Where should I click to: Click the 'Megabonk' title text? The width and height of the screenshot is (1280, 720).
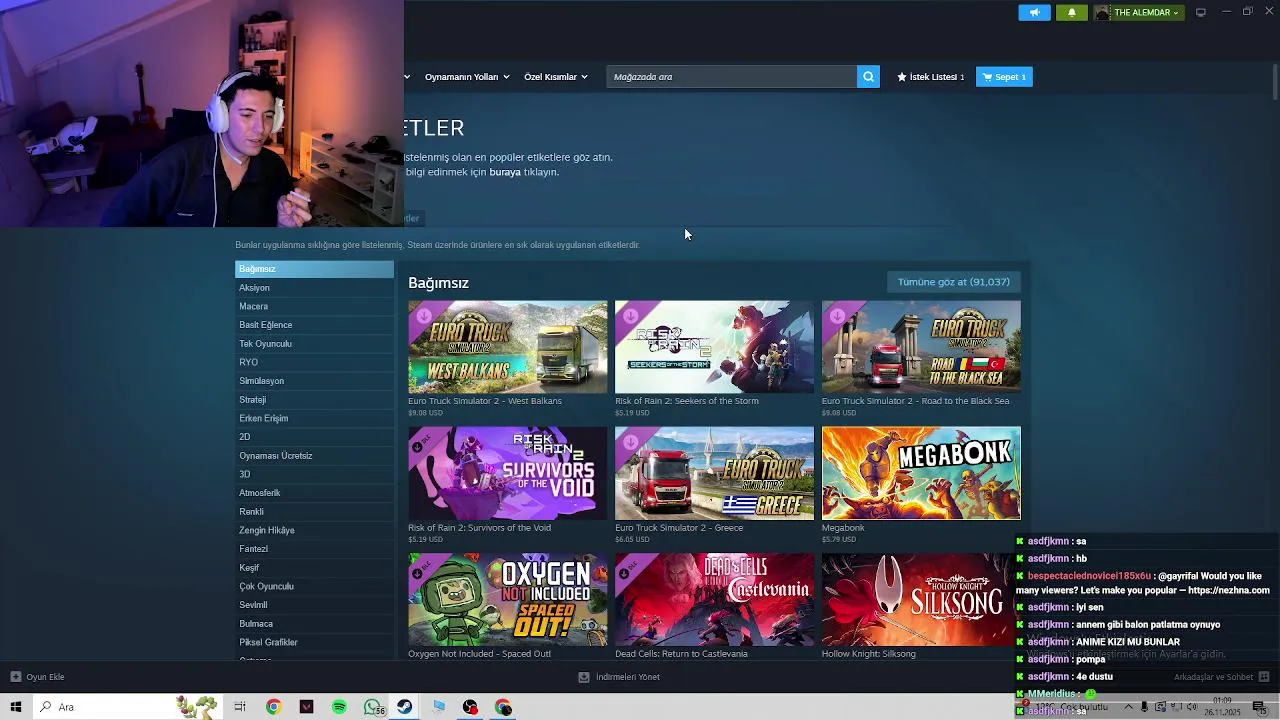(843, 528)
